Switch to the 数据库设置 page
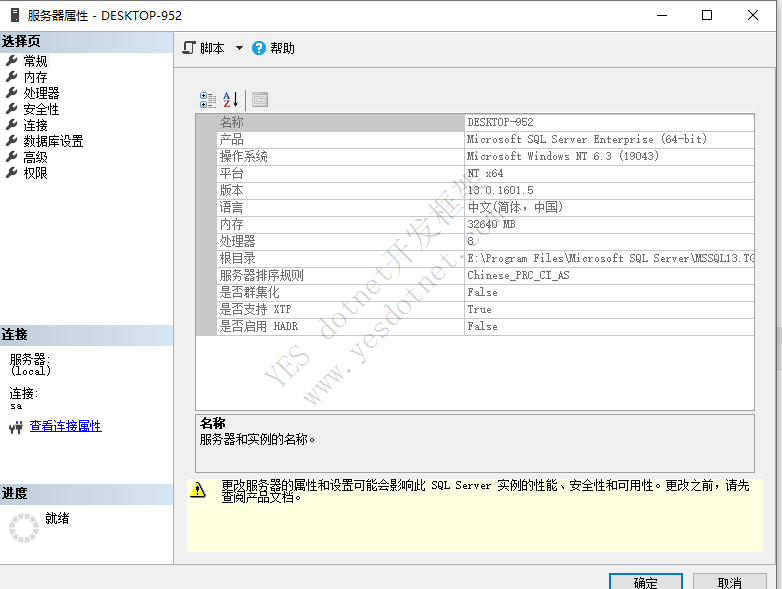The image size is (782, 589). click(x=53, y=141)
